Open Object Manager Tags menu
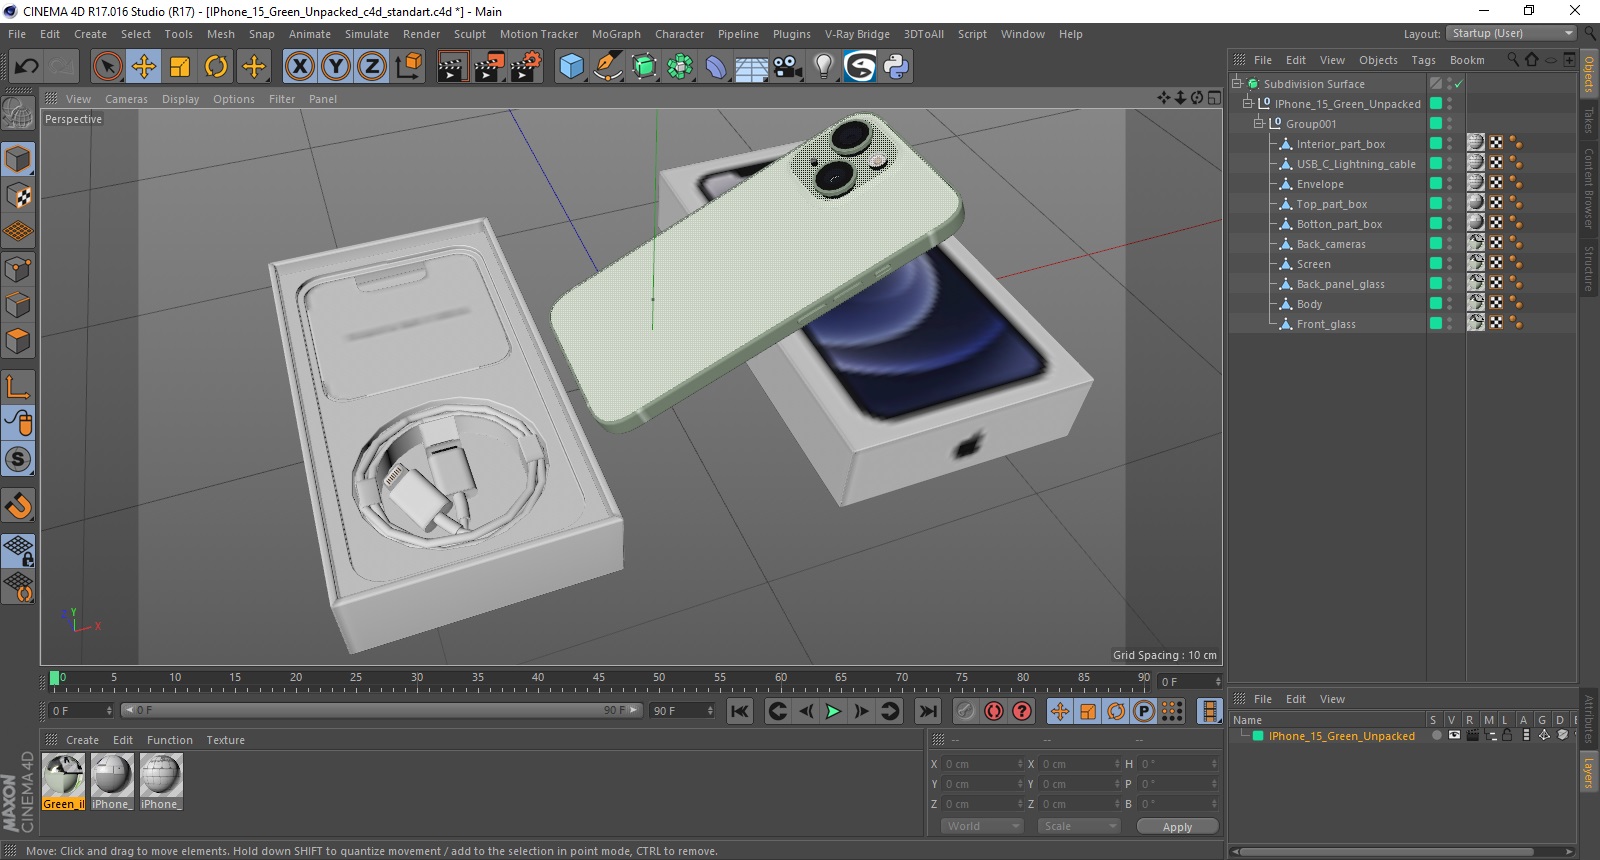1600x860 pixels. tap(1423, 60)
